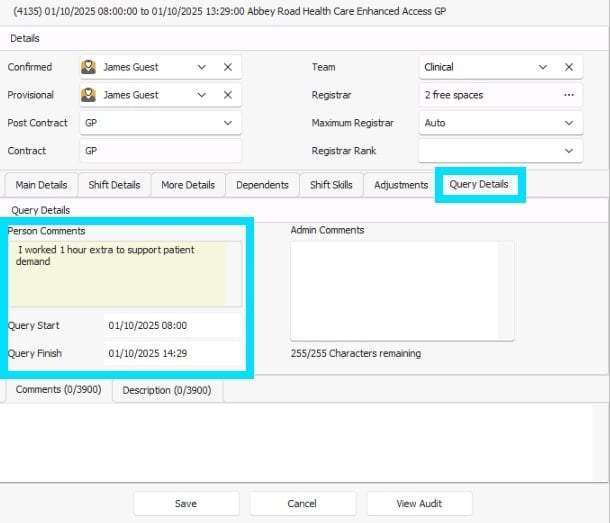
Task: Click the Cancel button
Action: pos(302,504)
